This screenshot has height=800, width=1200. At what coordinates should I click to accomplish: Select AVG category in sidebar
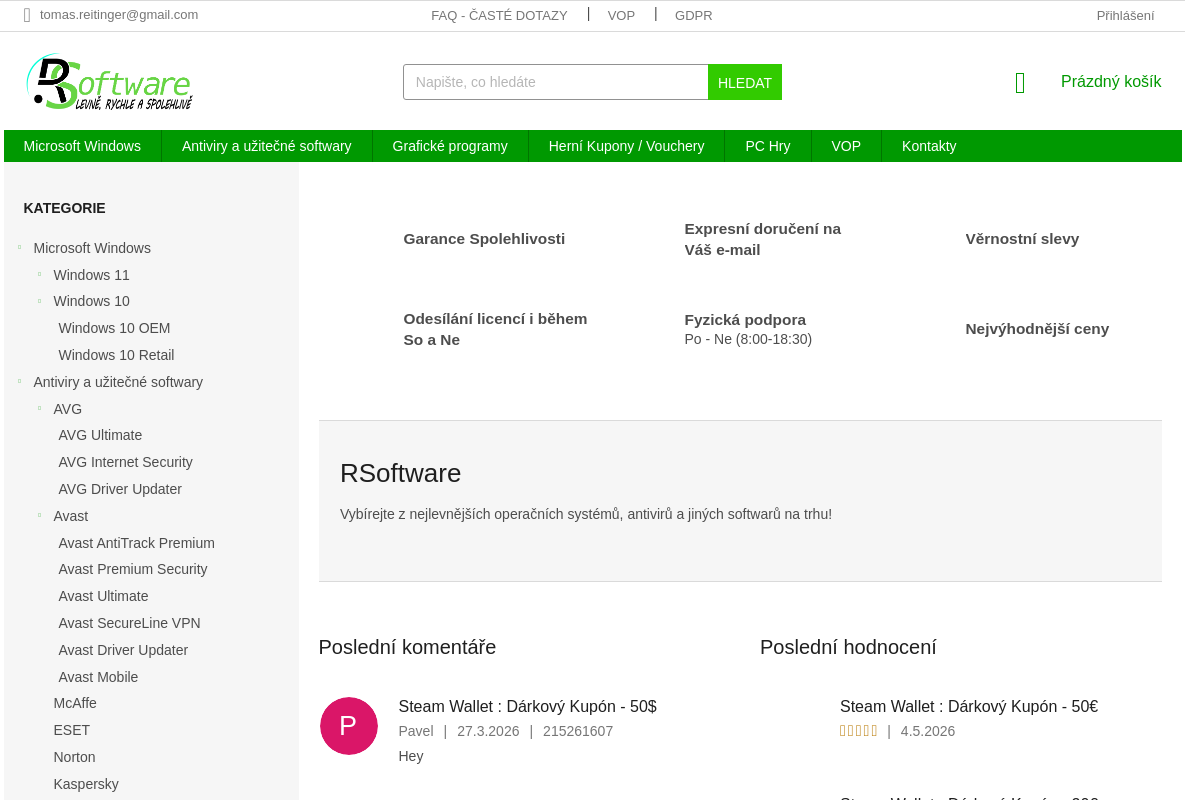coord(68,409)
